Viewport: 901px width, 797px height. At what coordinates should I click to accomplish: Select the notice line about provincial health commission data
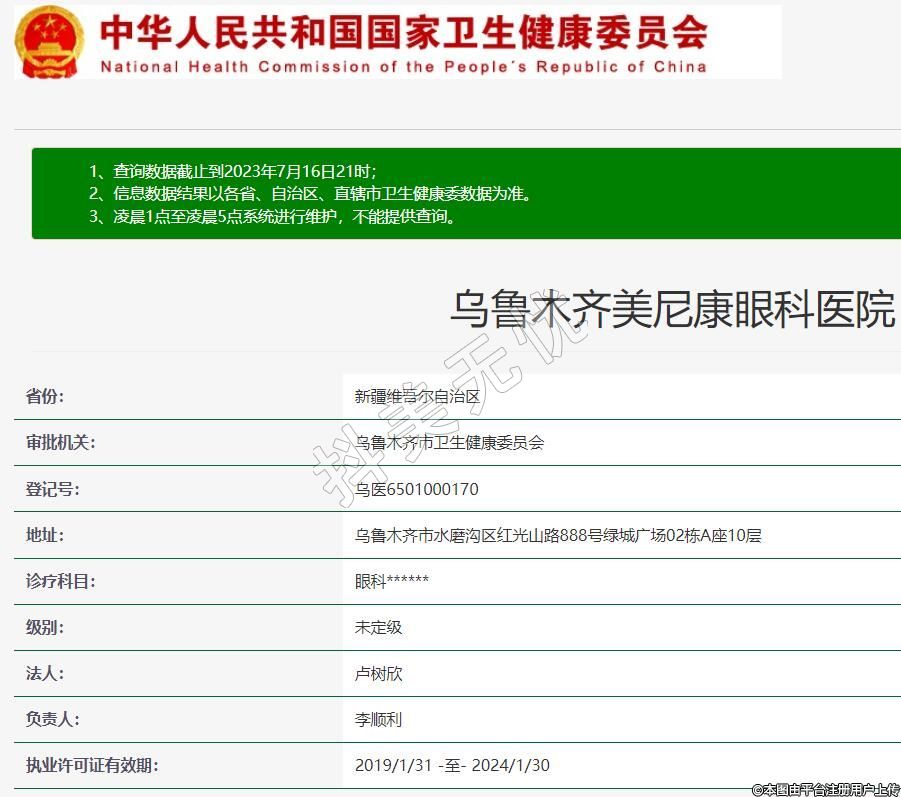point(309,194)
